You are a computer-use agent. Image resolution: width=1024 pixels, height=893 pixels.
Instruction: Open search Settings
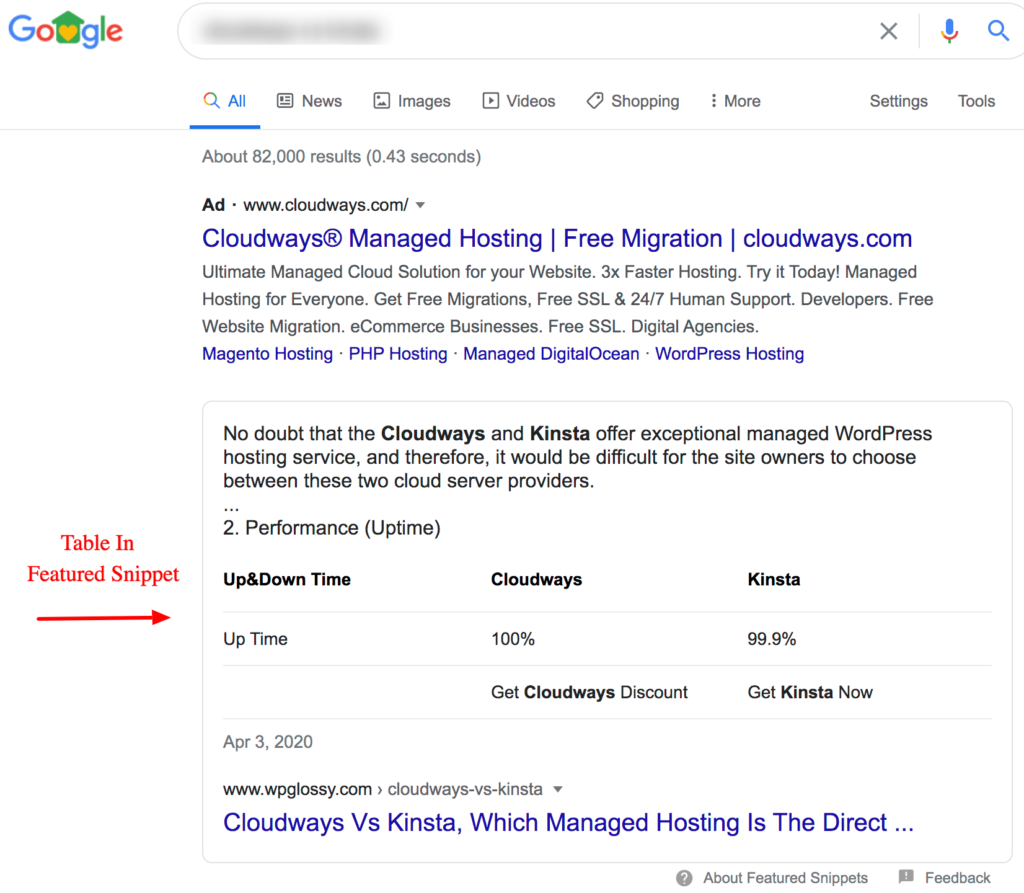pos(899,101)
